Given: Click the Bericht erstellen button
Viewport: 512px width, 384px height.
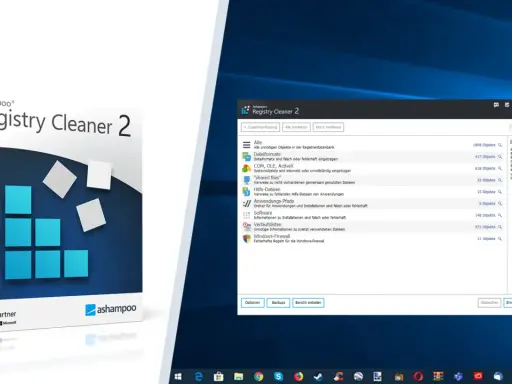Looking at the screenshot, I should (308, 303).
